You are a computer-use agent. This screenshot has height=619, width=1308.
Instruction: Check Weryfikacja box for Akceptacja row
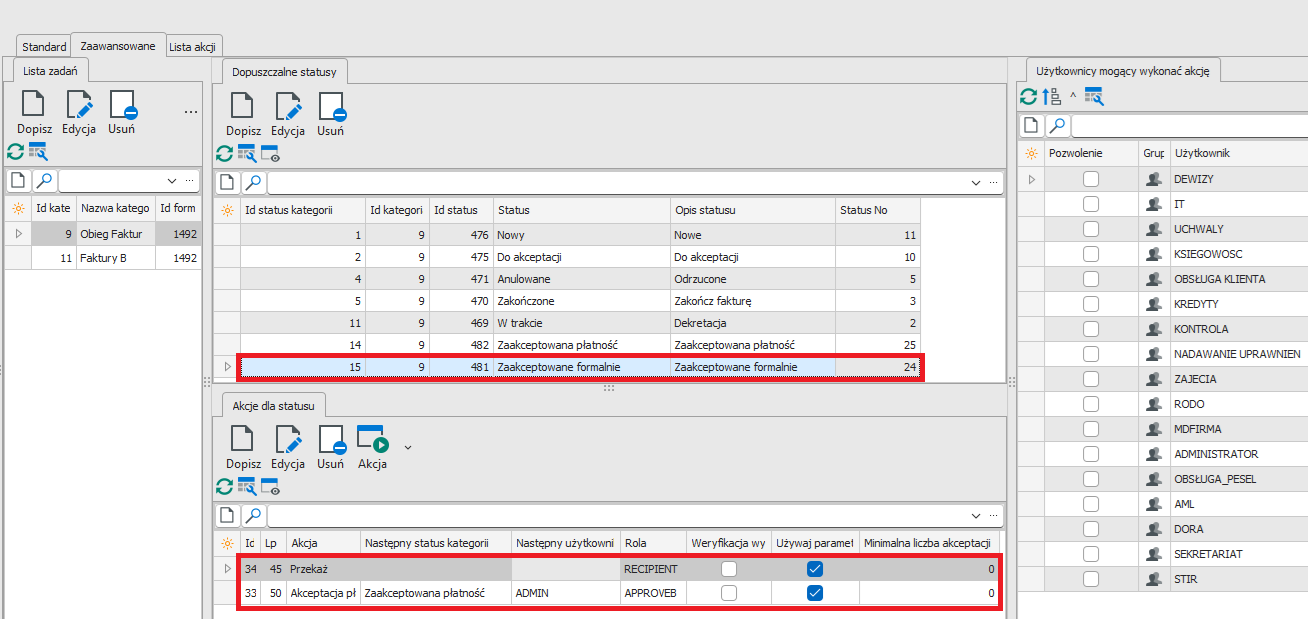click(729, 593)
